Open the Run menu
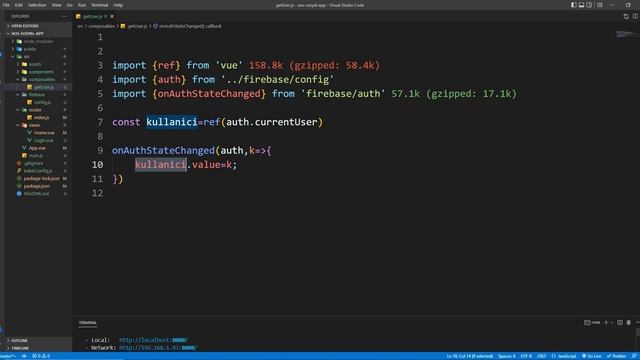This screenshot has width=640, height=360. (82, 5)
